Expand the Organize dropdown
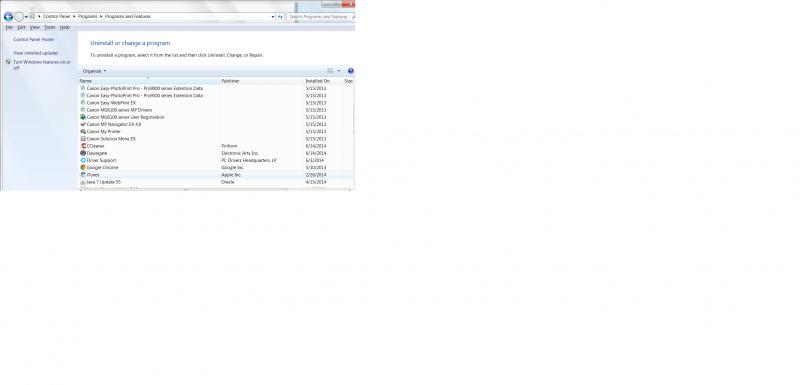Screen dimensions: 800x385 [x=94, y=71]
